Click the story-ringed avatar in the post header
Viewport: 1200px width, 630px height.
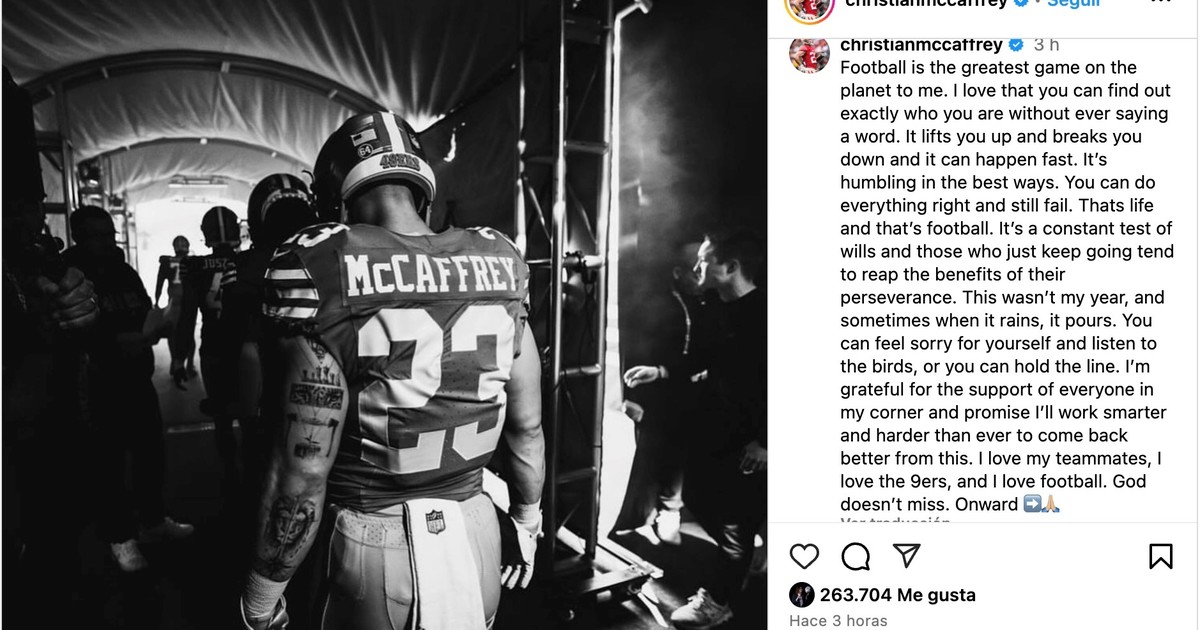(809, 6)
